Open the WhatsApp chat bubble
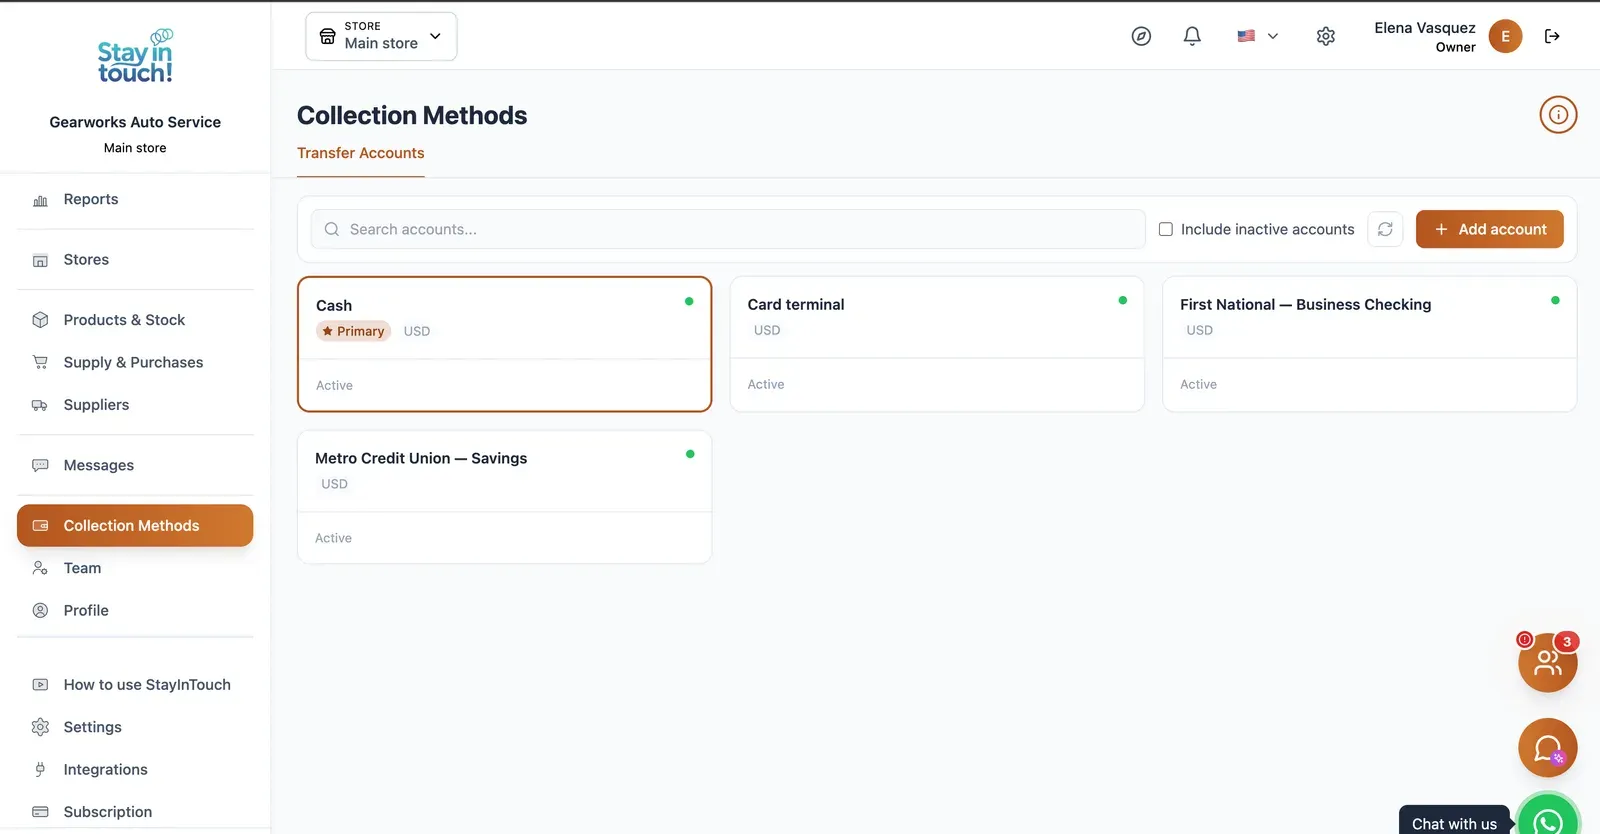 click(1548, 821)
